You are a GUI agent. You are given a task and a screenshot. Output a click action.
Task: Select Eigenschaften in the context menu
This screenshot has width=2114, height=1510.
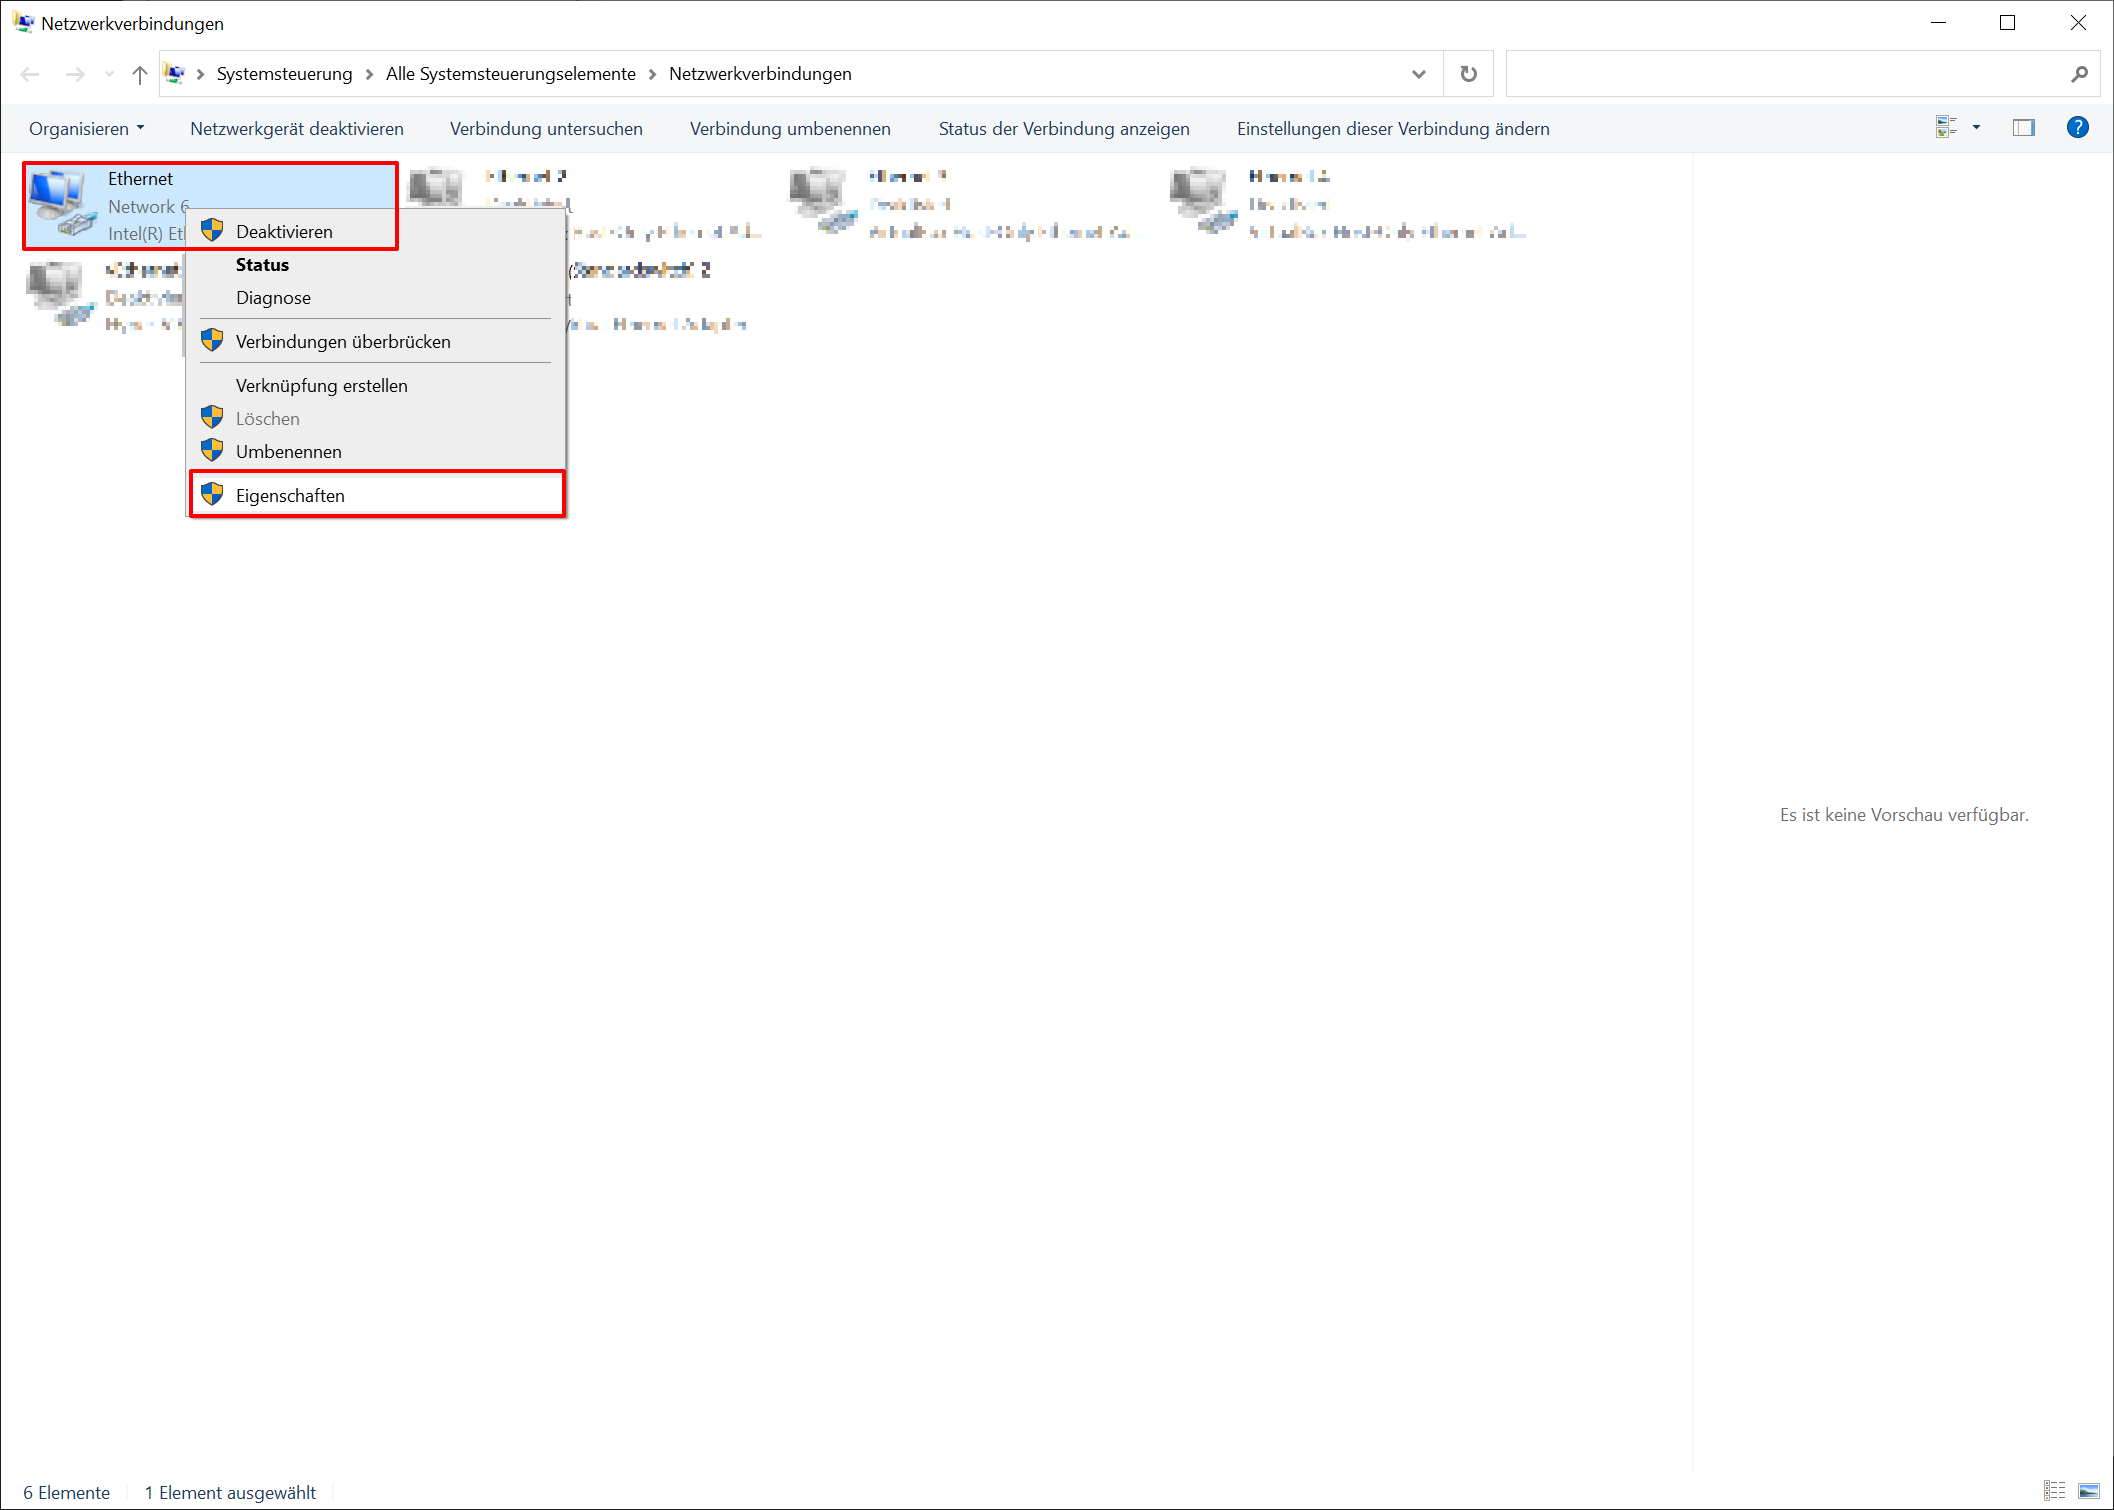[x=290, y=496]
